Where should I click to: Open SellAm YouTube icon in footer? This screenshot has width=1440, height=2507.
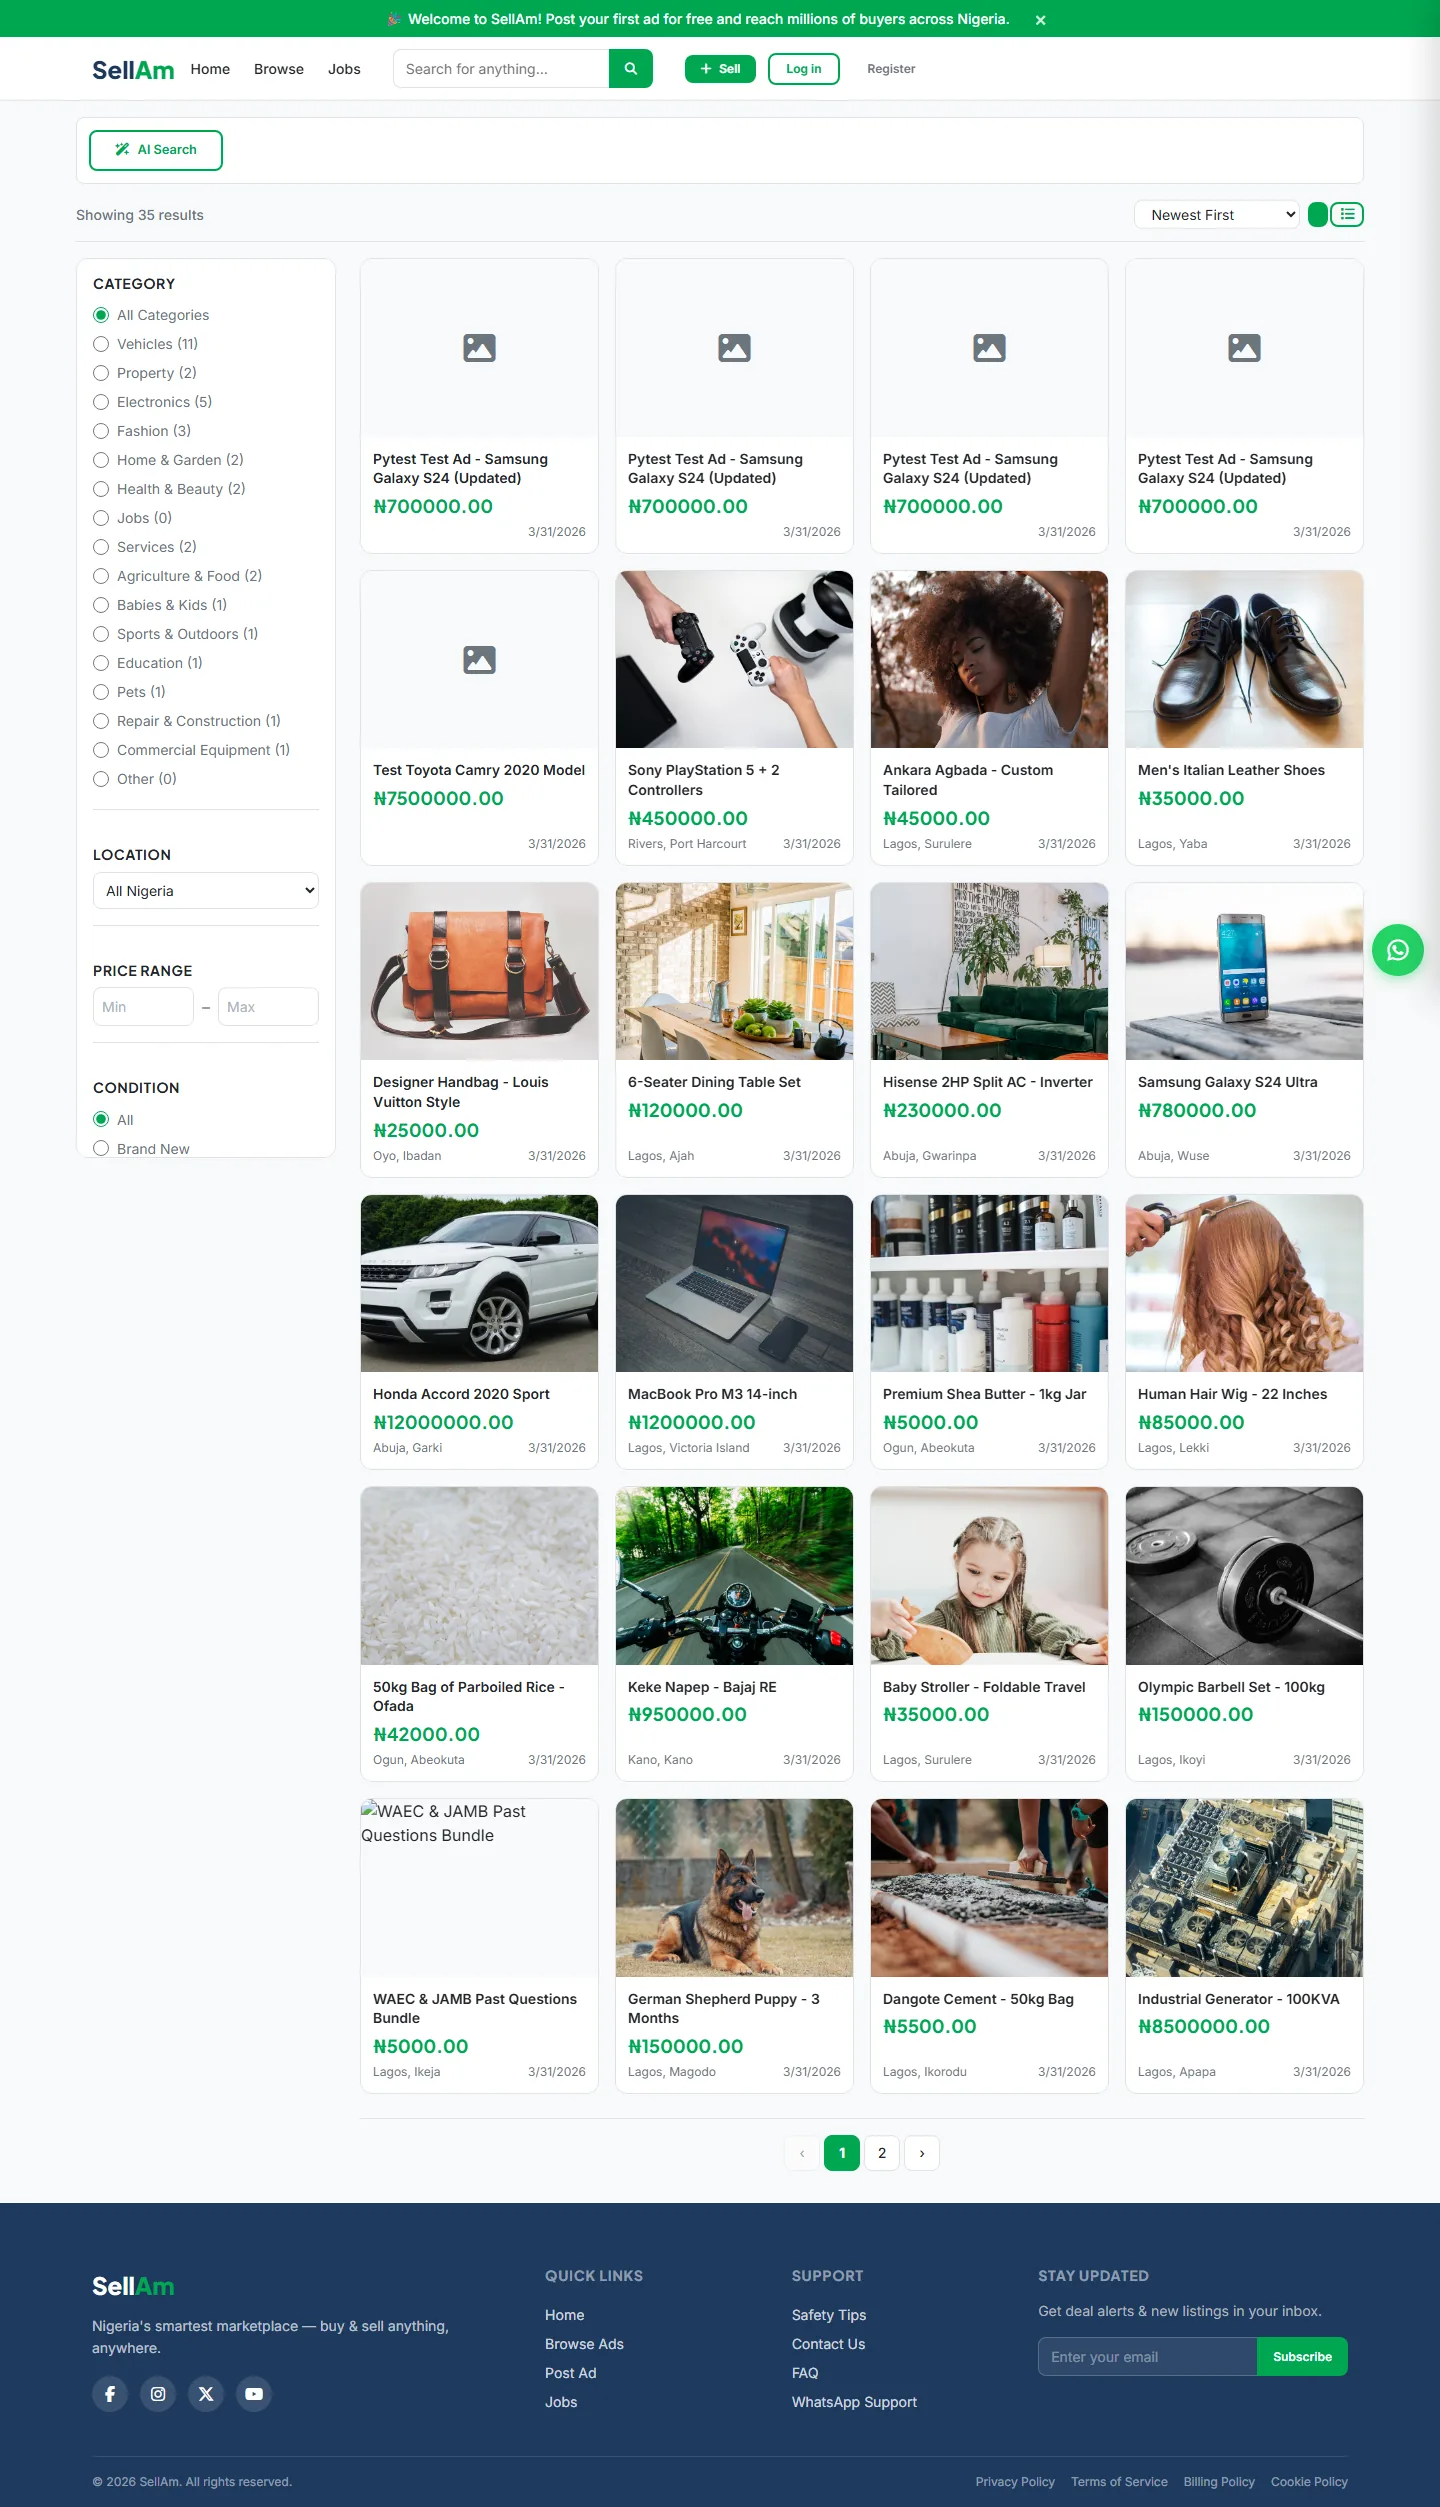[x=254, y=2394]
